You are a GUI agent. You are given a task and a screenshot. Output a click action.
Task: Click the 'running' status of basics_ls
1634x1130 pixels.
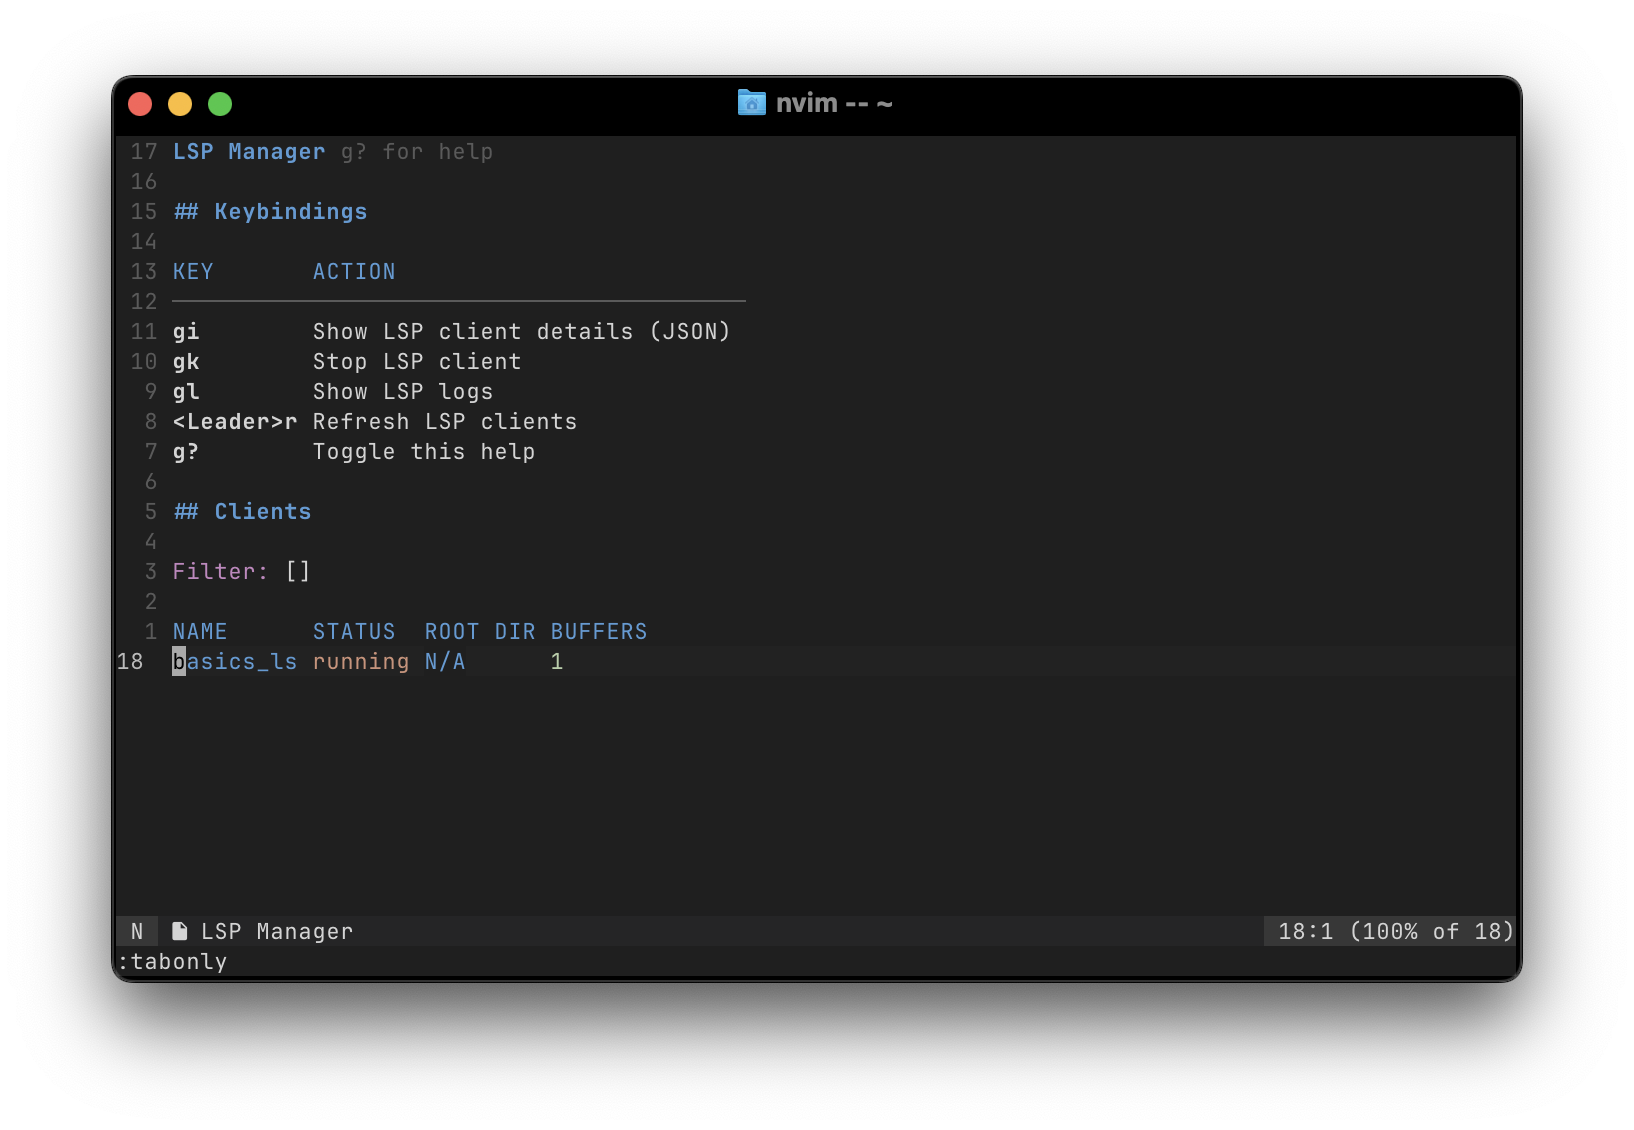tap(361, 661)
